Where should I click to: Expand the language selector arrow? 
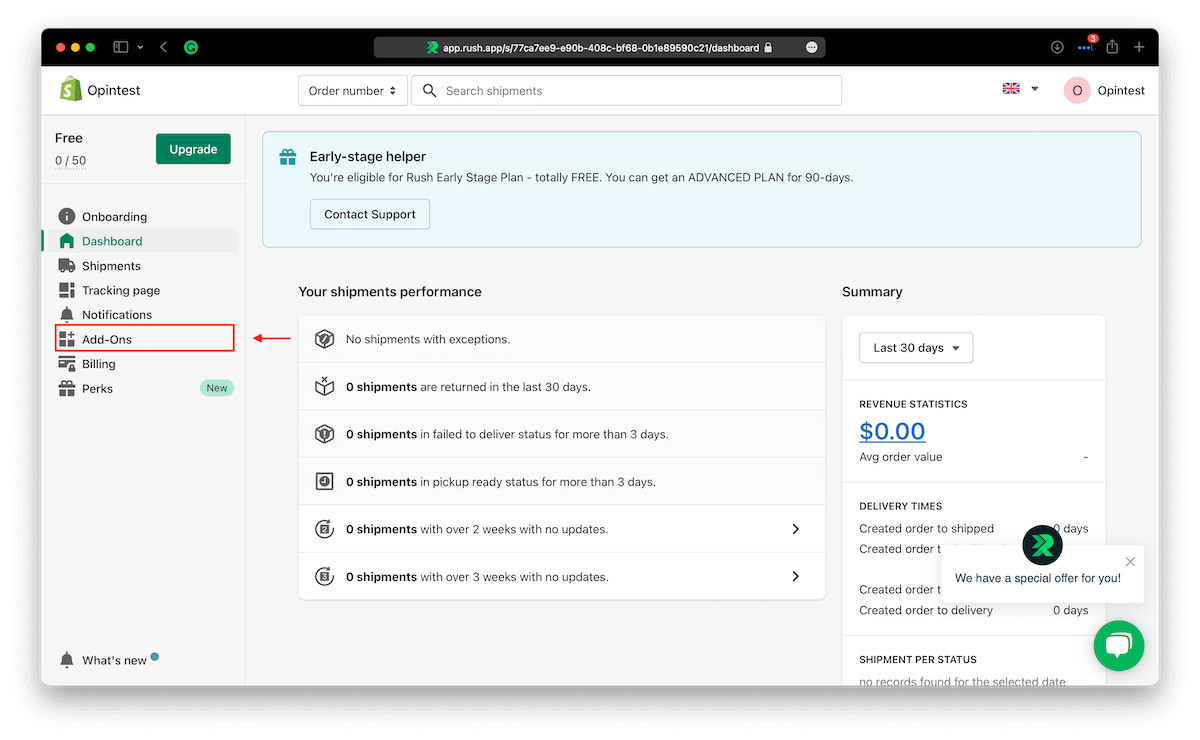click(1035, 89)
